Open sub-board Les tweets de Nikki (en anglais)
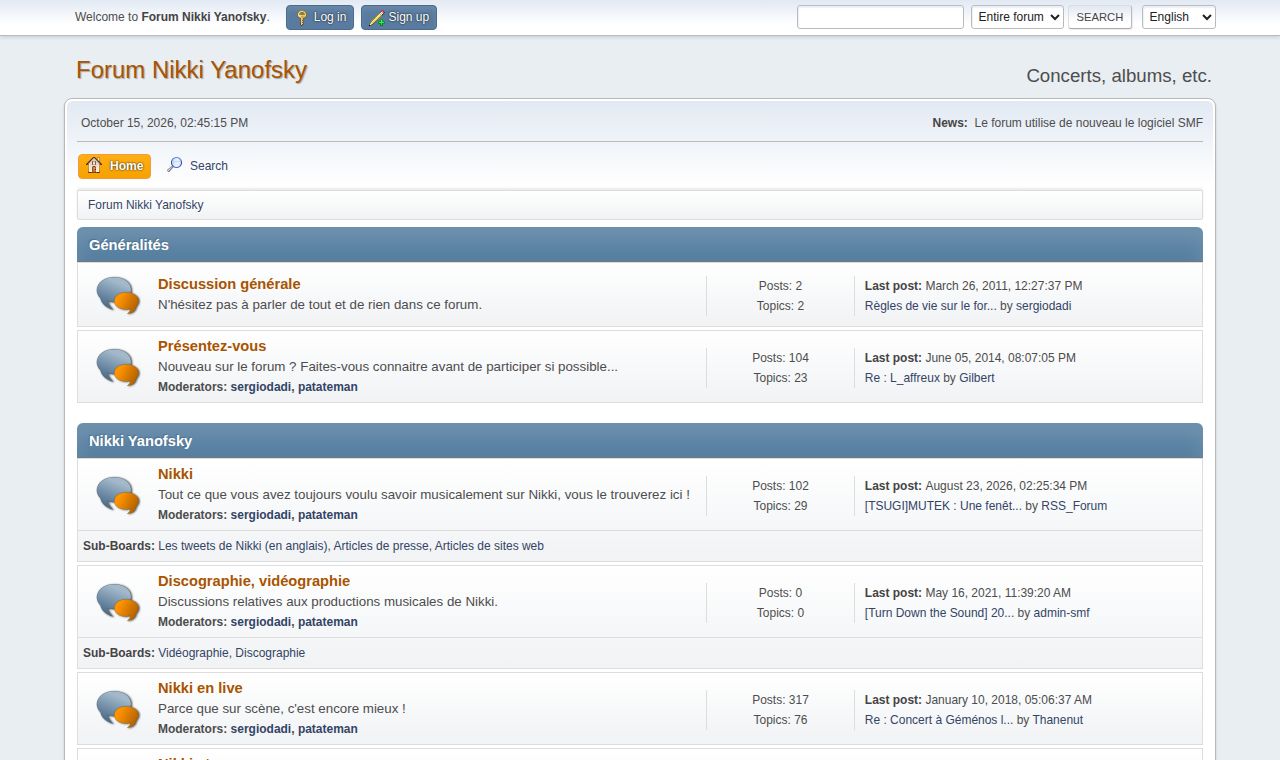 click(243, 546)
